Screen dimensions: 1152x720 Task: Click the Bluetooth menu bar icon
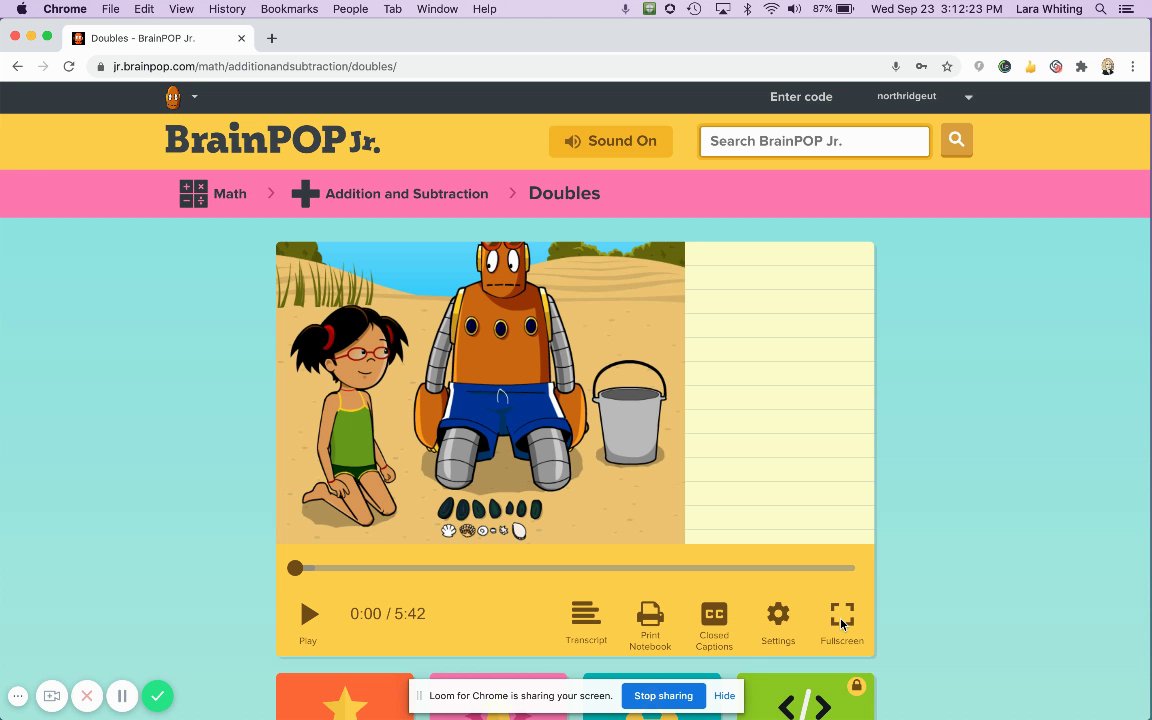[x=747, y=9]
